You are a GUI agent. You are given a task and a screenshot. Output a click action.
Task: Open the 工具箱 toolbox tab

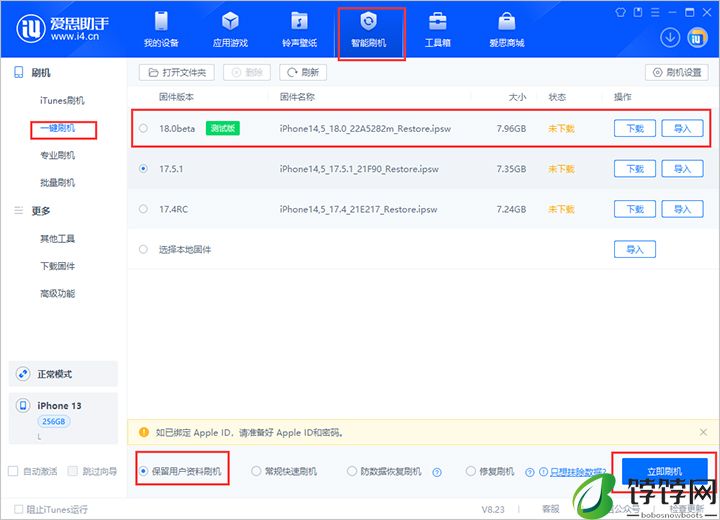438,30
